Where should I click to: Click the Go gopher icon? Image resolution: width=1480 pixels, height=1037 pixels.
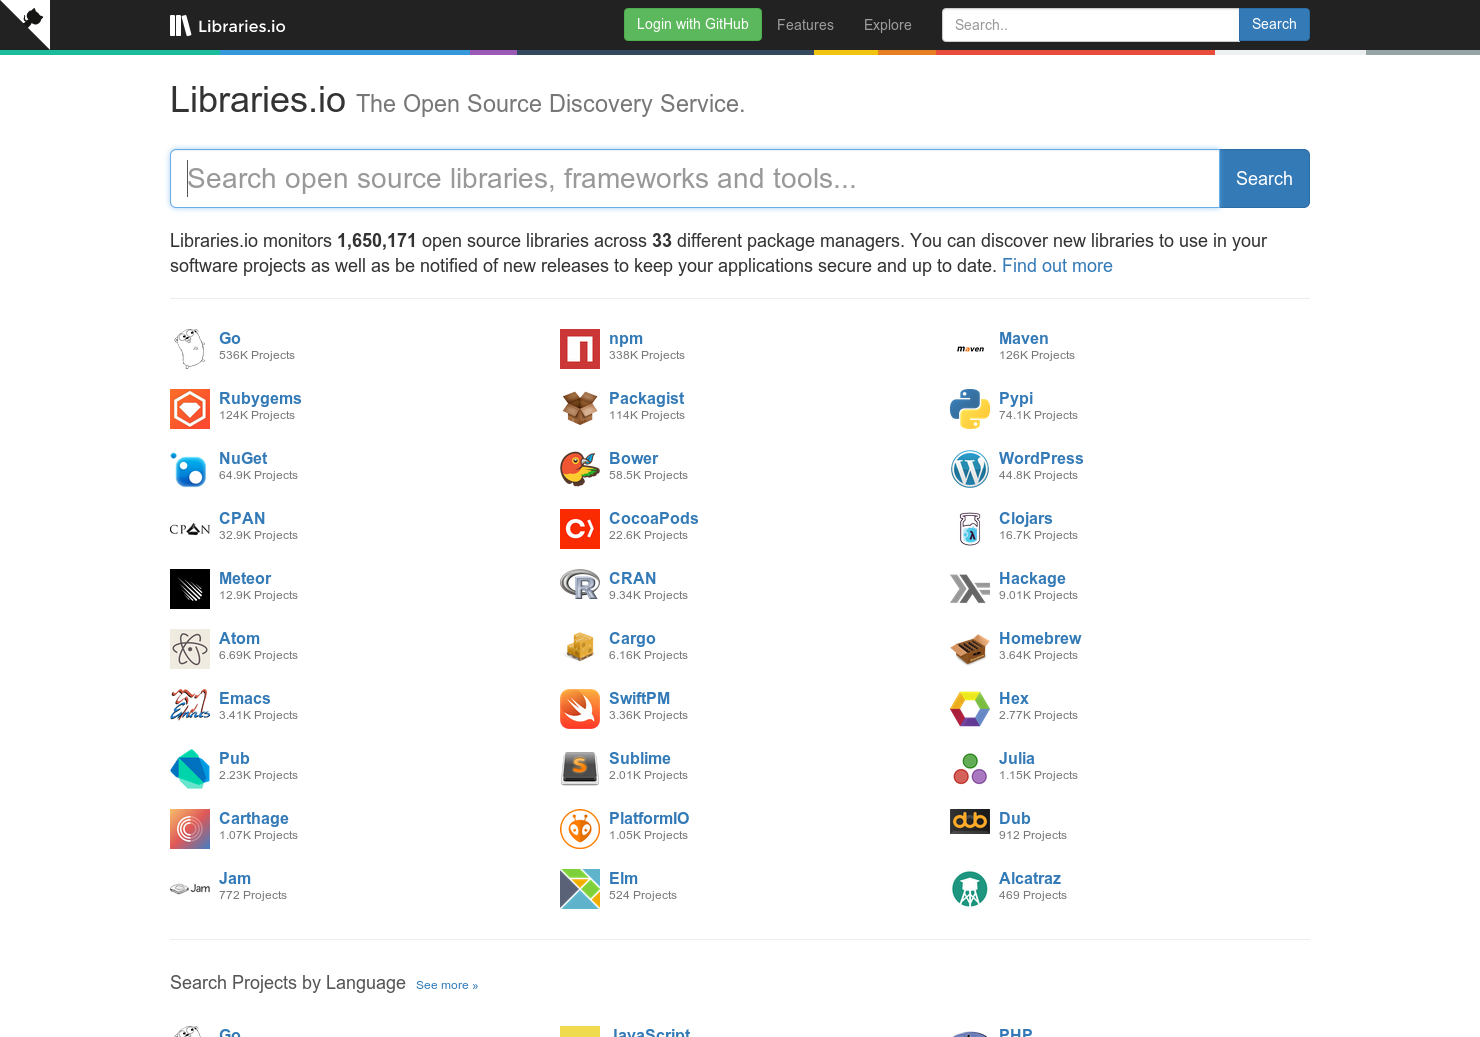click(x=190, y=348)
